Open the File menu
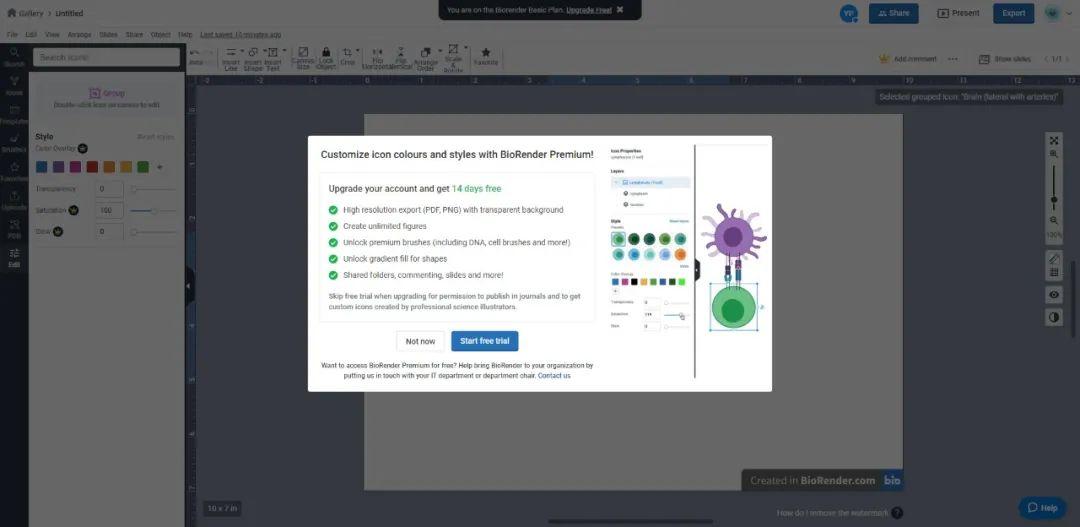This screenshot has height=527, width=1080. [12, 34]
